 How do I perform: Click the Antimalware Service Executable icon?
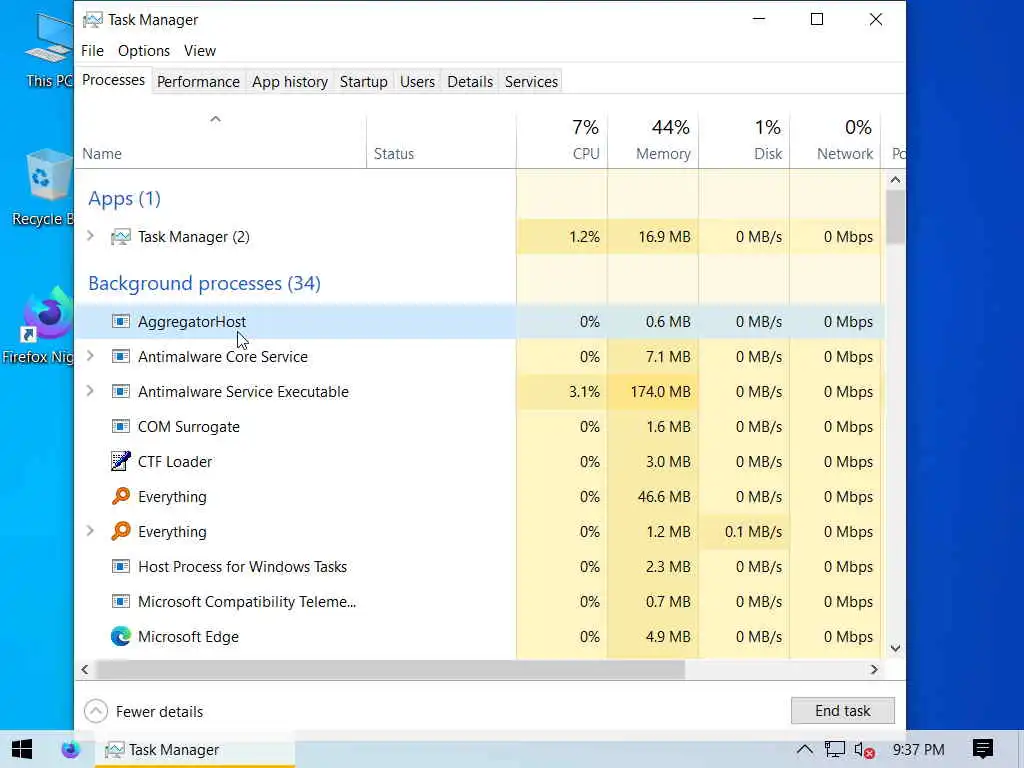point(121,391)
